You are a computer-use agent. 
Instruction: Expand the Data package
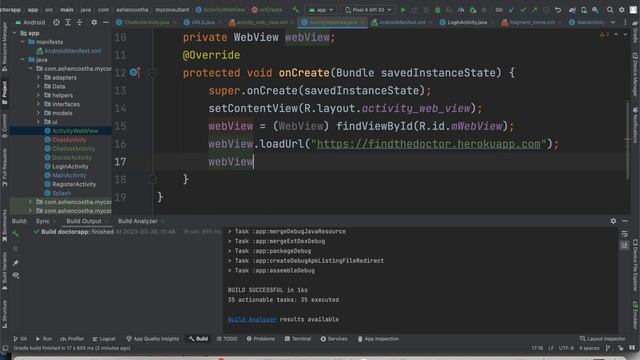click(x=38, y=86)
